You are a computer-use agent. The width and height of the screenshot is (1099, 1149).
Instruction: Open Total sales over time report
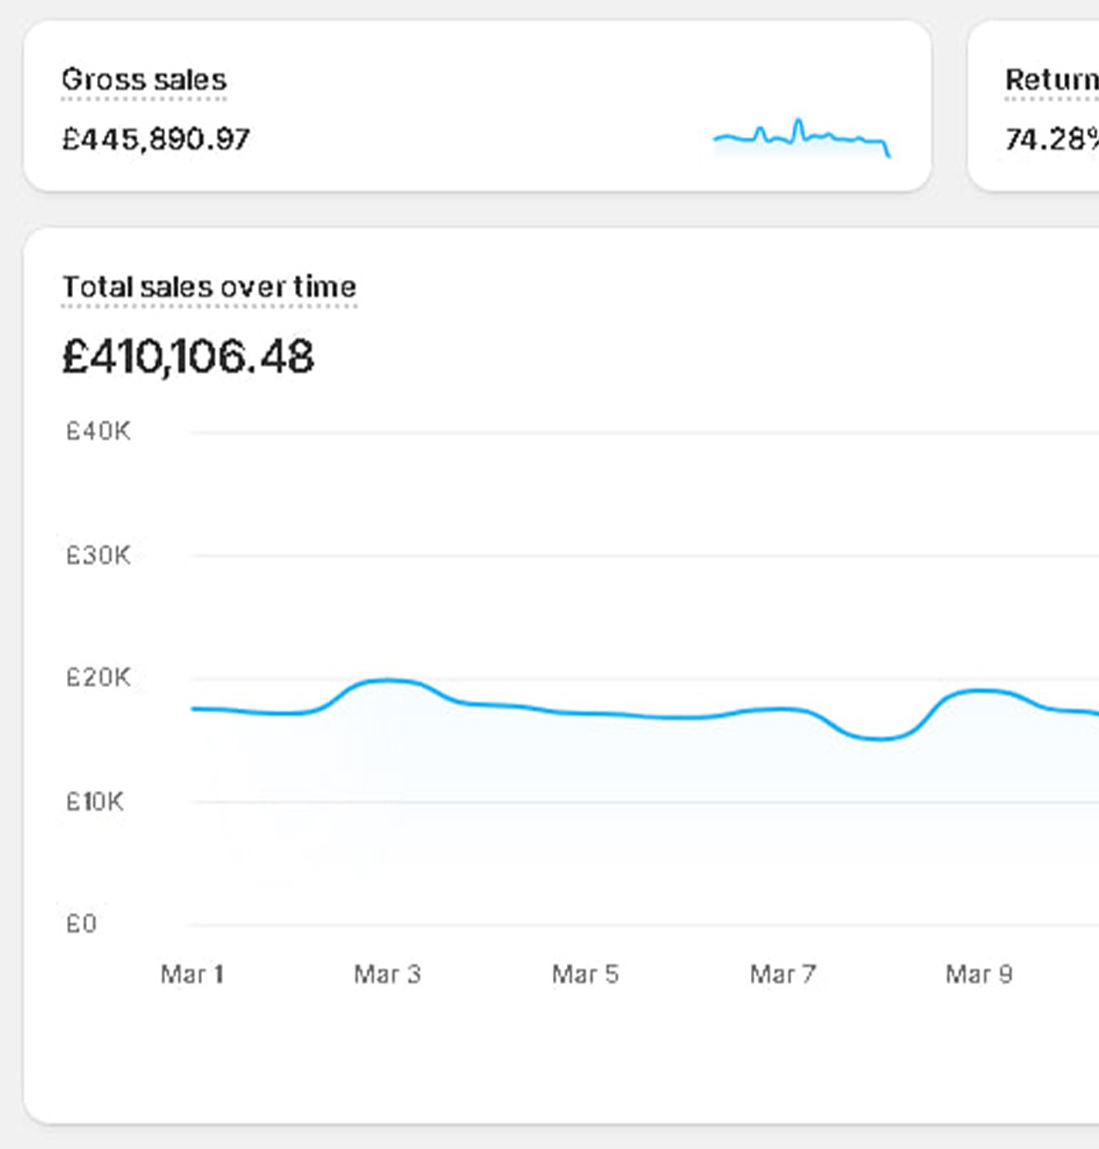click(209, 287)
